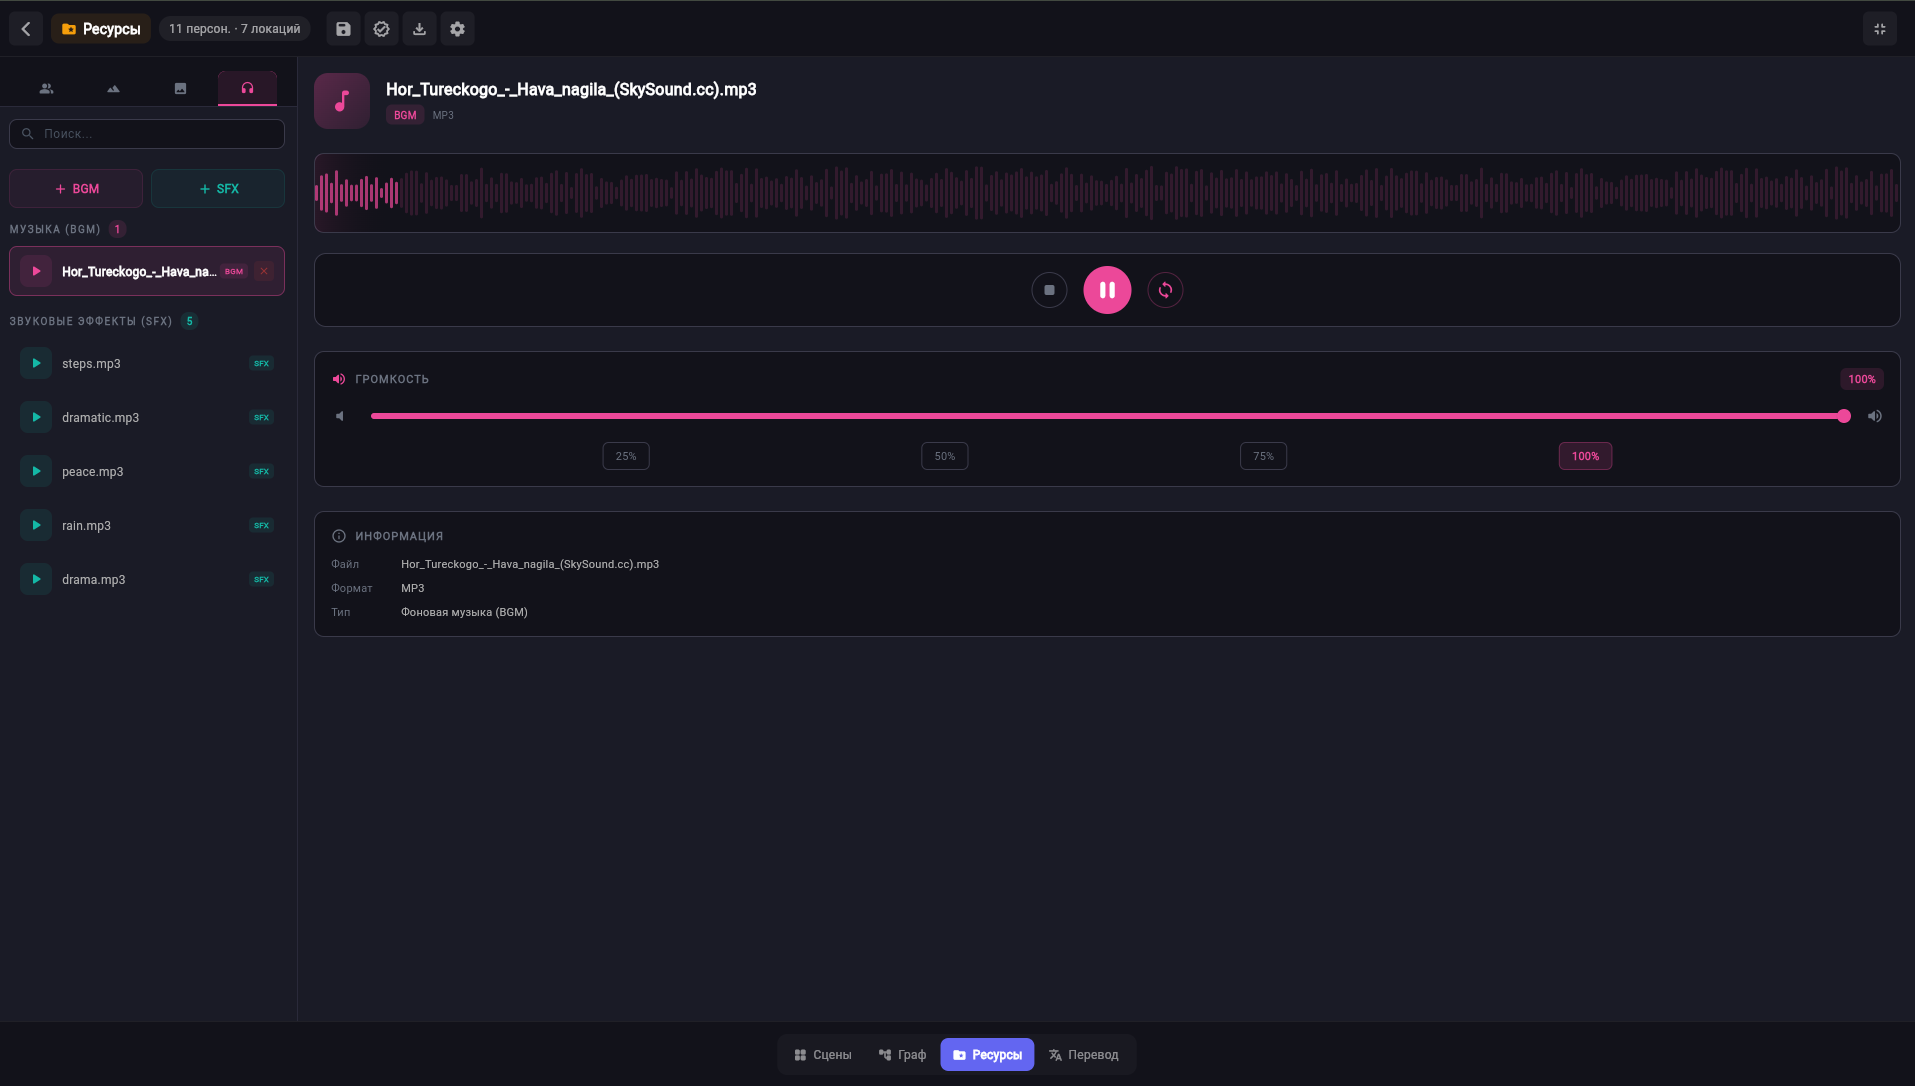The height and width of the screenshot is (1086, 1915).
Task: Set volume to 100% preset
Action: tap(1585, 456)
